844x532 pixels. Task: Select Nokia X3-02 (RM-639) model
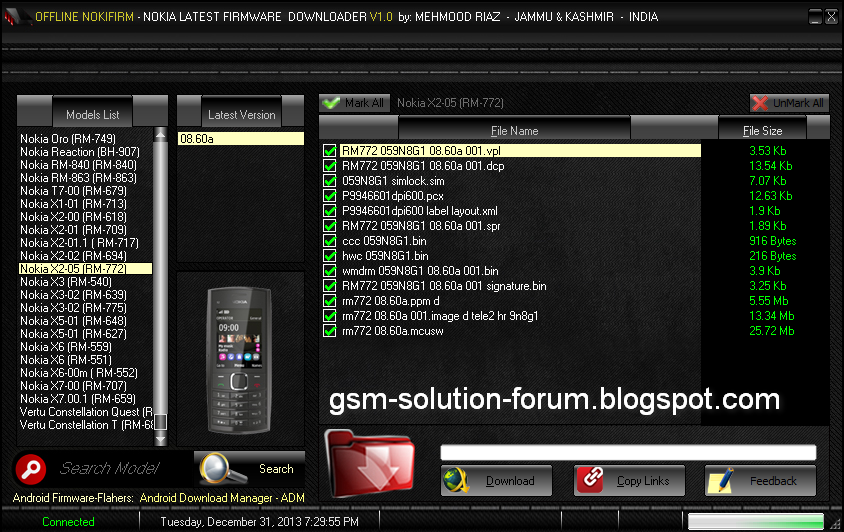[86, 295]
